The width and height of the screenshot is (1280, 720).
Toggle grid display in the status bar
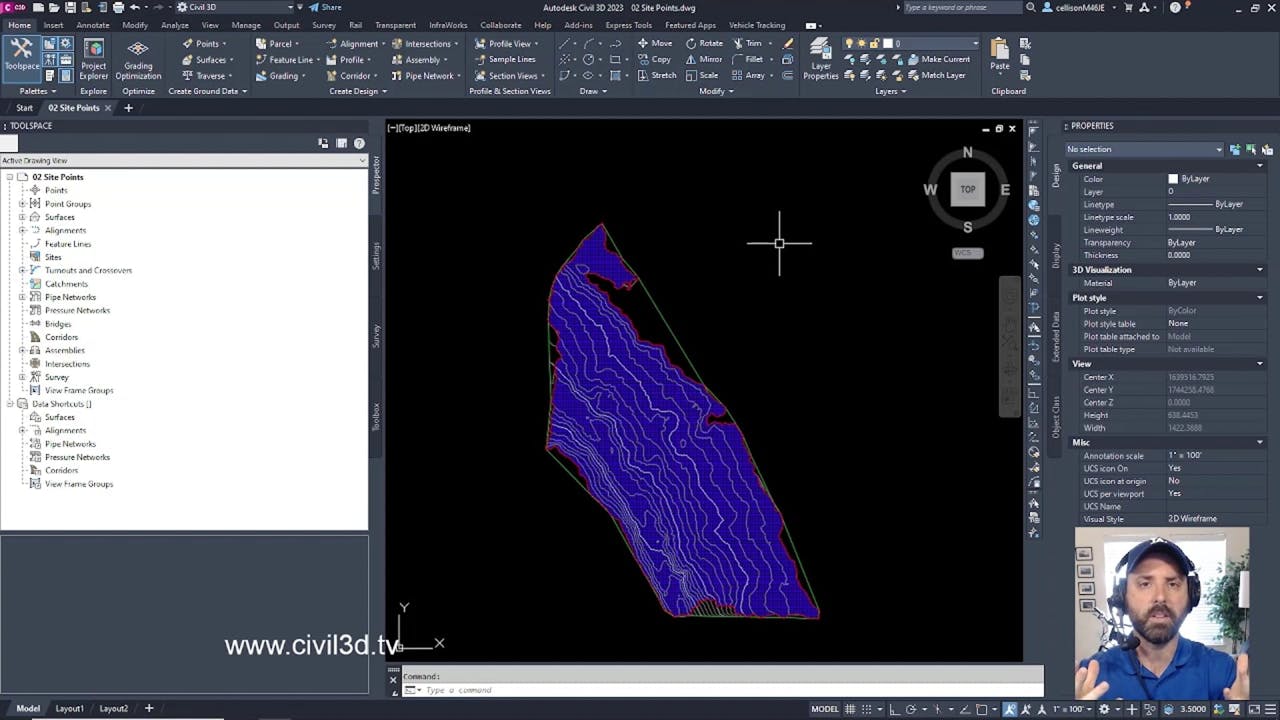click(x=850, y=708)
